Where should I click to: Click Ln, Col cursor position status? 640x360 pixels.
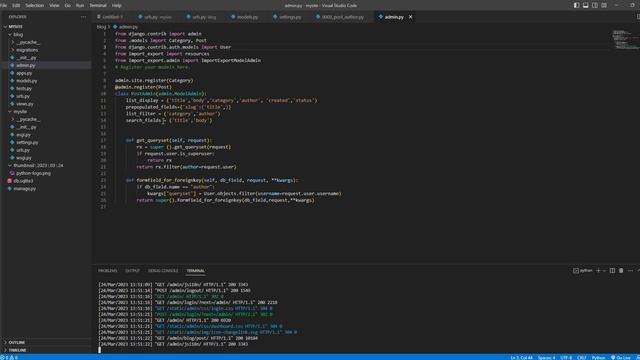[521, 357]
